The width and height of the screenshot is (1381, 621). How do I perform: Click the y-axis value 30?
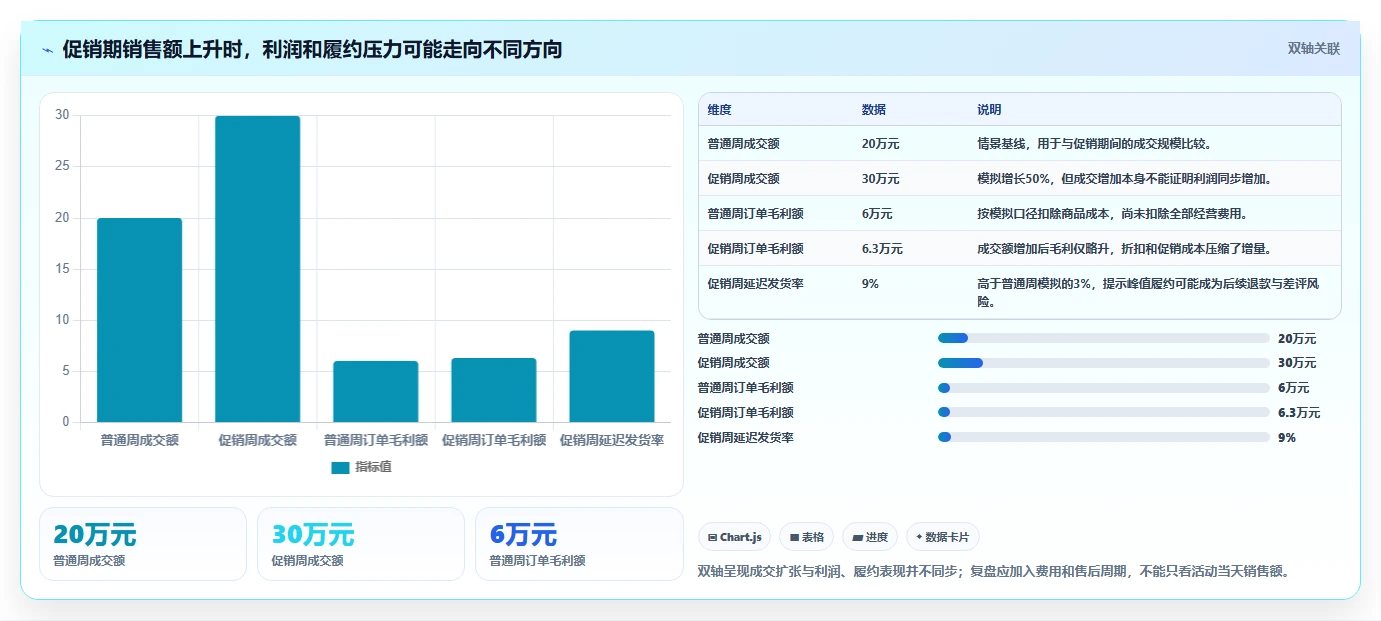62,115
